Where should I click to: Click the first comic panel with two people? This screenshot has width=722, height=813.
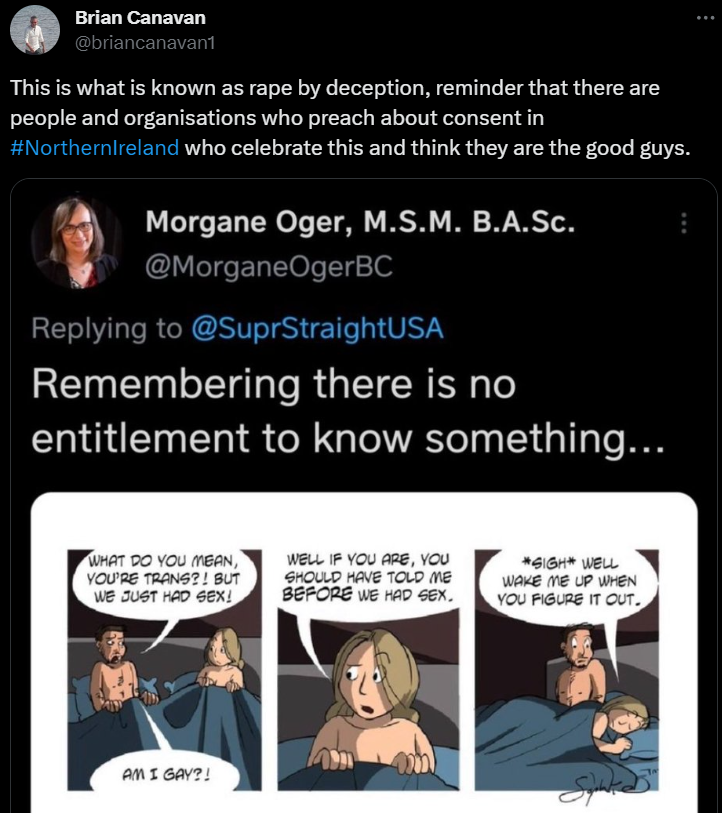point(164,670)
